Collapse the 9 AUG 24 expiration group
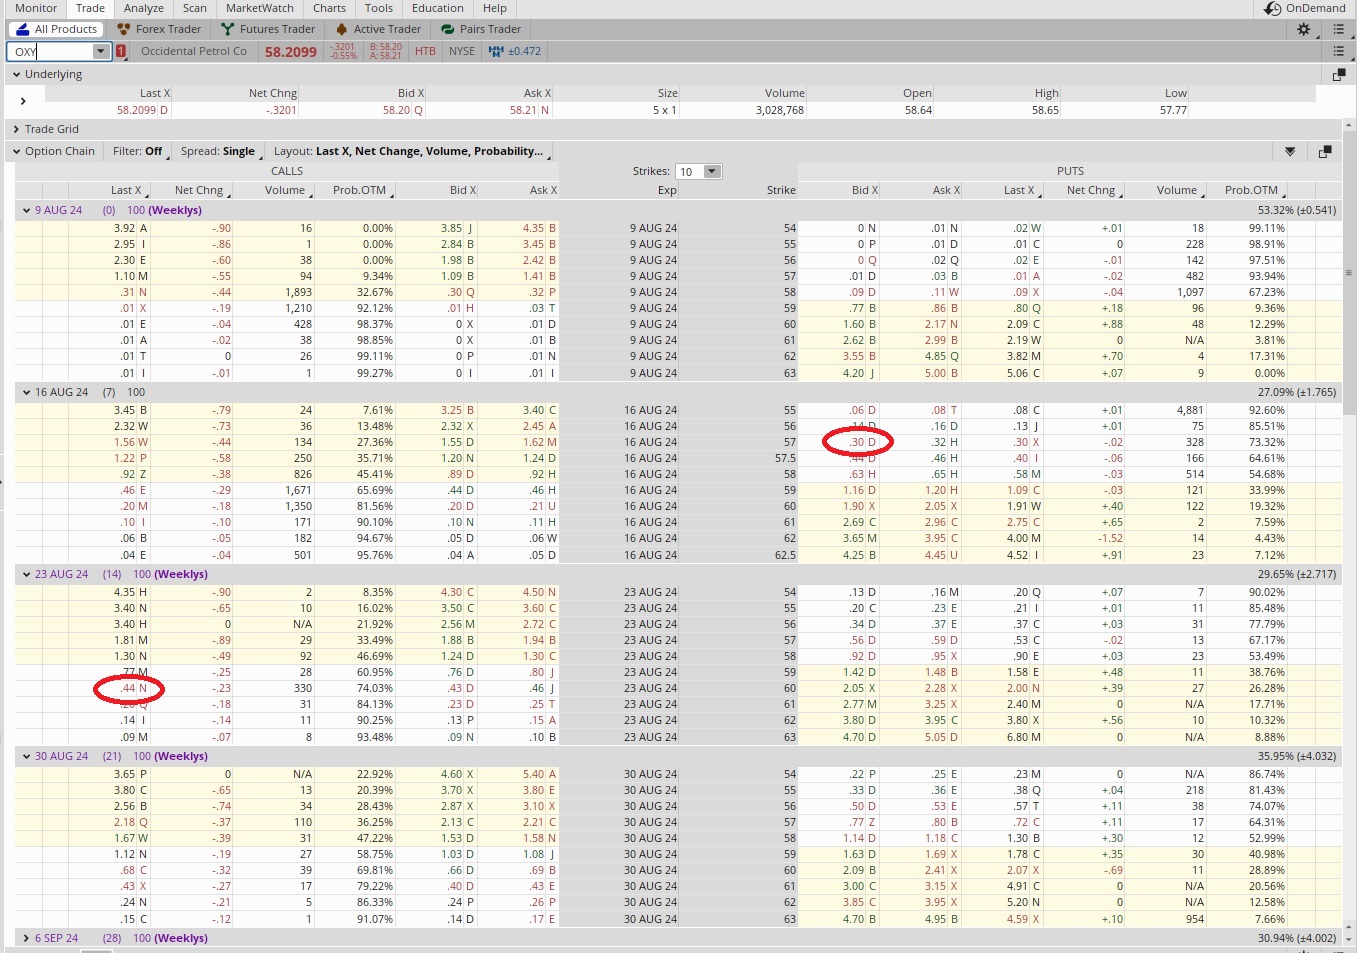This screenshot has width=1357, height=953. [26, 210]
